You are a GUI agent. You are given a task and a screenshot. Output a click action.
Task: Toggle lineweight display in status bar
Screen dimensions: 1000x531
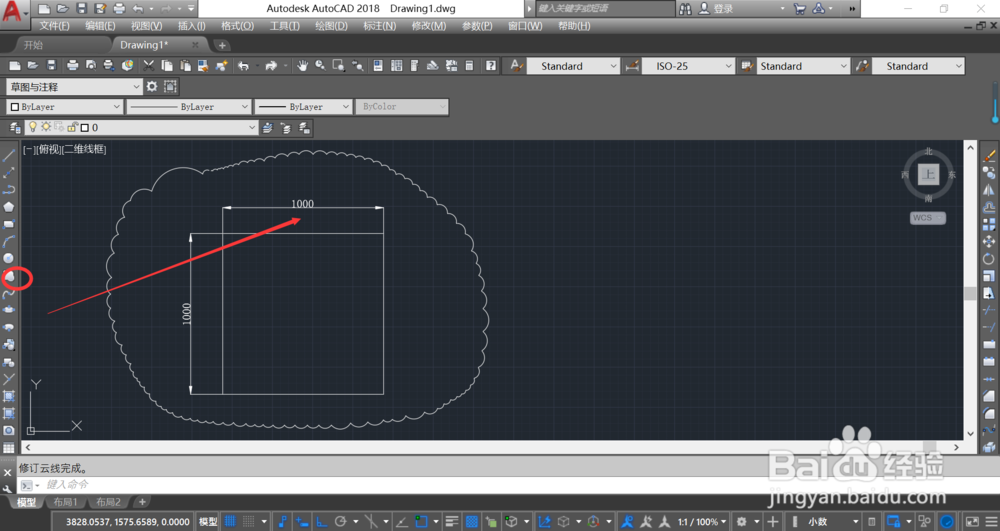point(452,521)
